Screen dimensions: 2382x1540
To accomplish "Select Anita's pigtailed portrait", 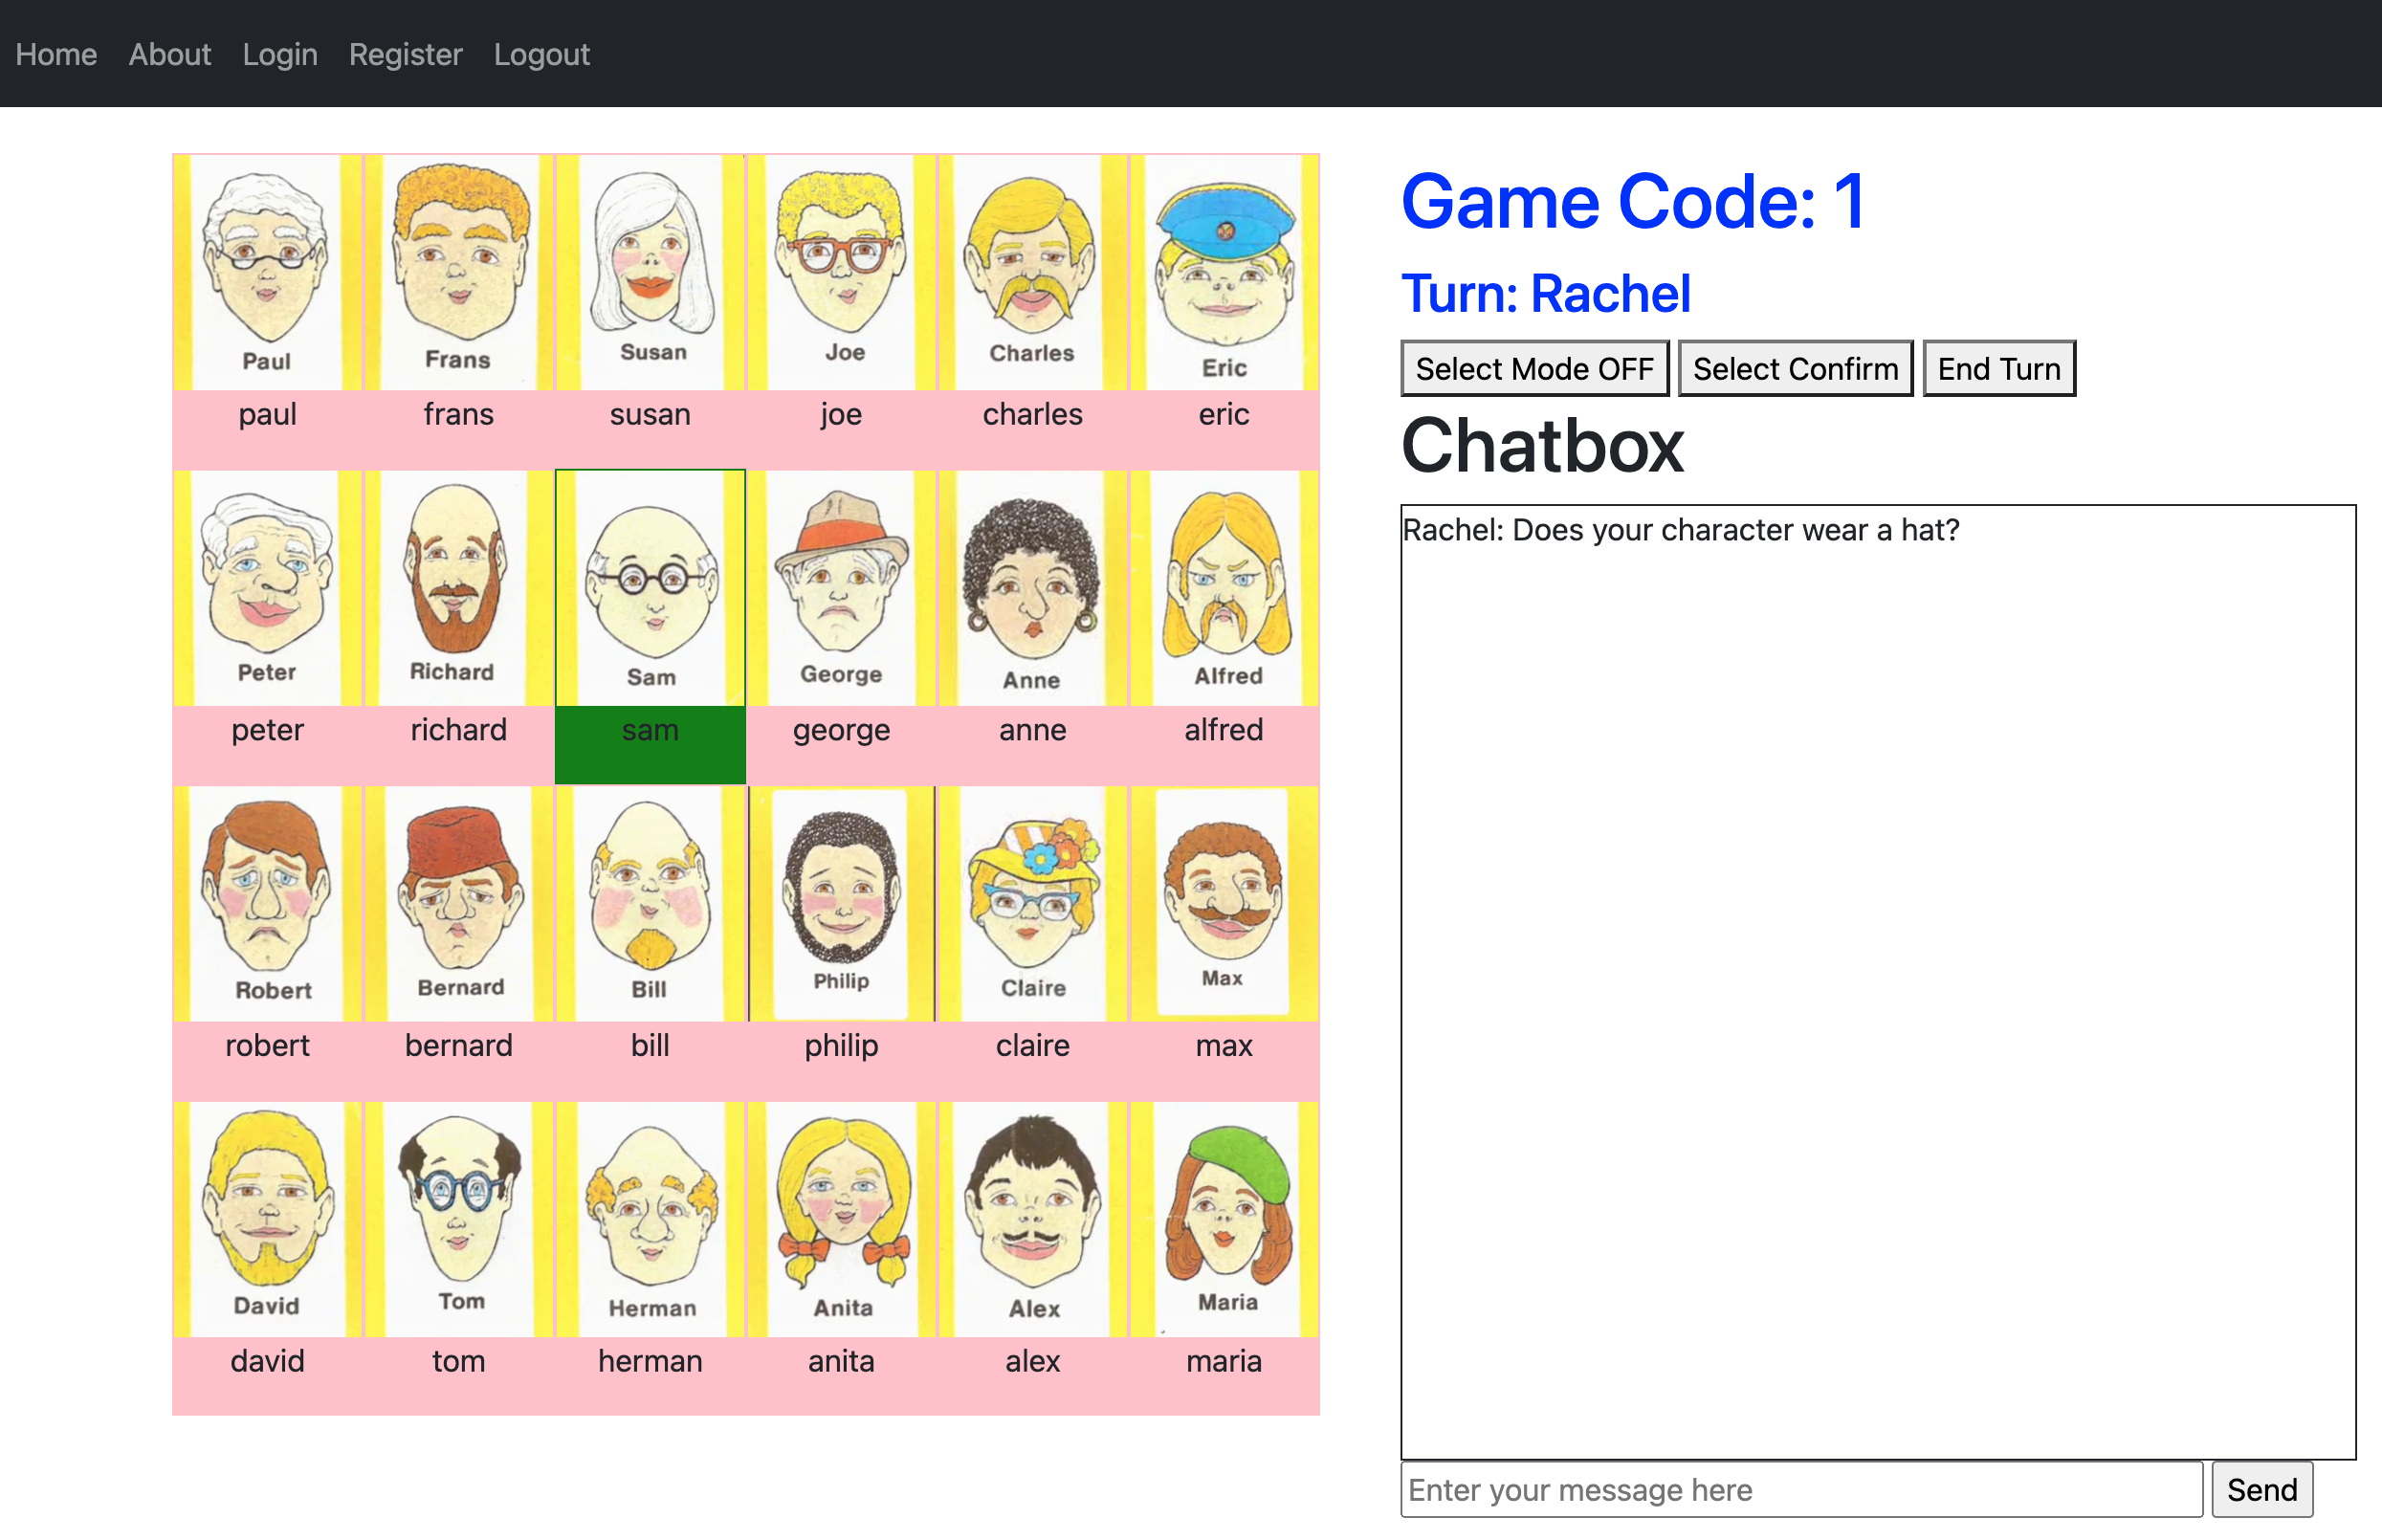I will (x=841, y=1220).
